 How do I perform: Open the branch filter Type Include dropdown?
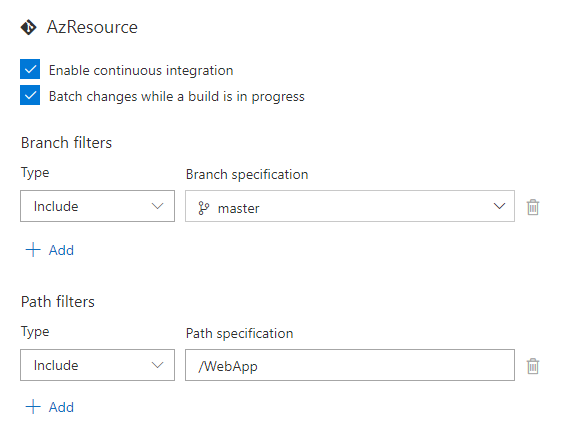click(x=97, y=206)
